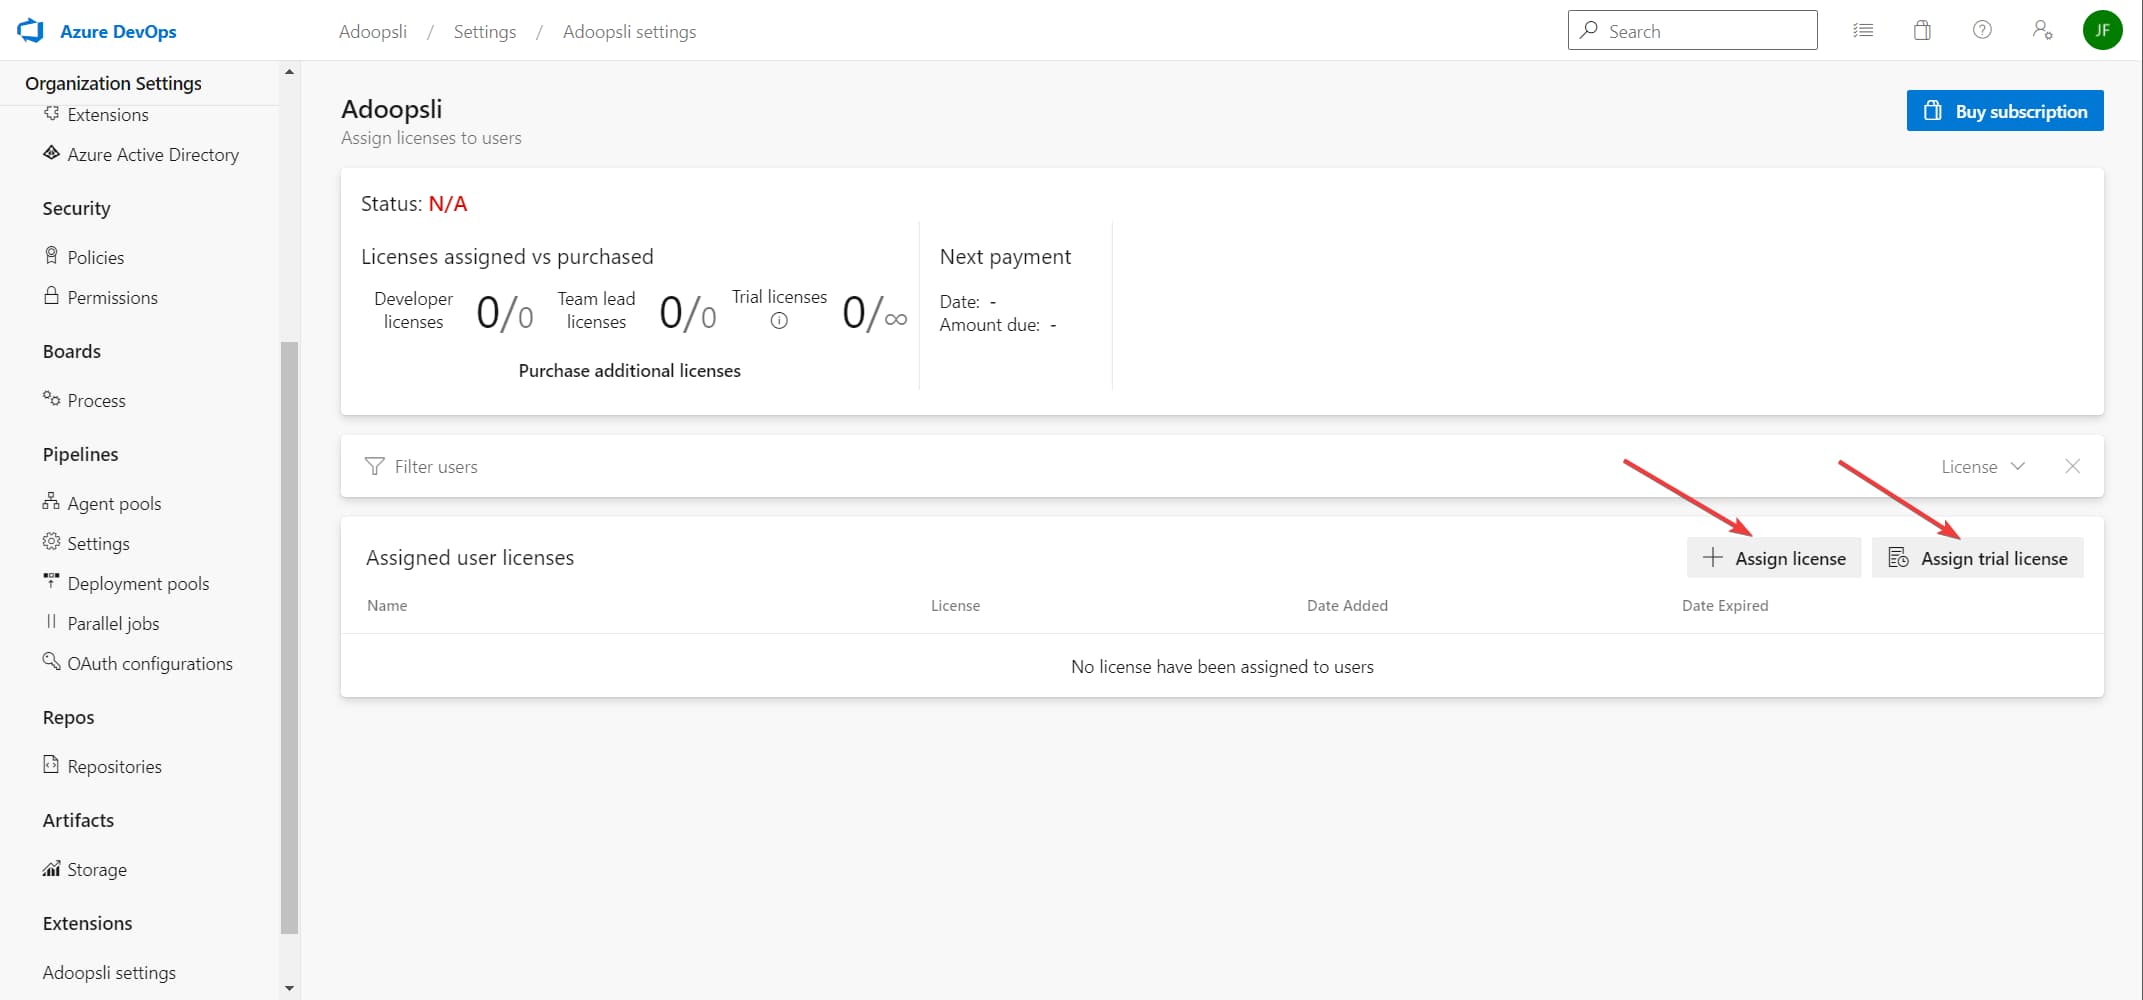Viewport: 2143px width, 1000px height.
Task: Select Adoopsli settings in sidebar
Action: [109, 973]
